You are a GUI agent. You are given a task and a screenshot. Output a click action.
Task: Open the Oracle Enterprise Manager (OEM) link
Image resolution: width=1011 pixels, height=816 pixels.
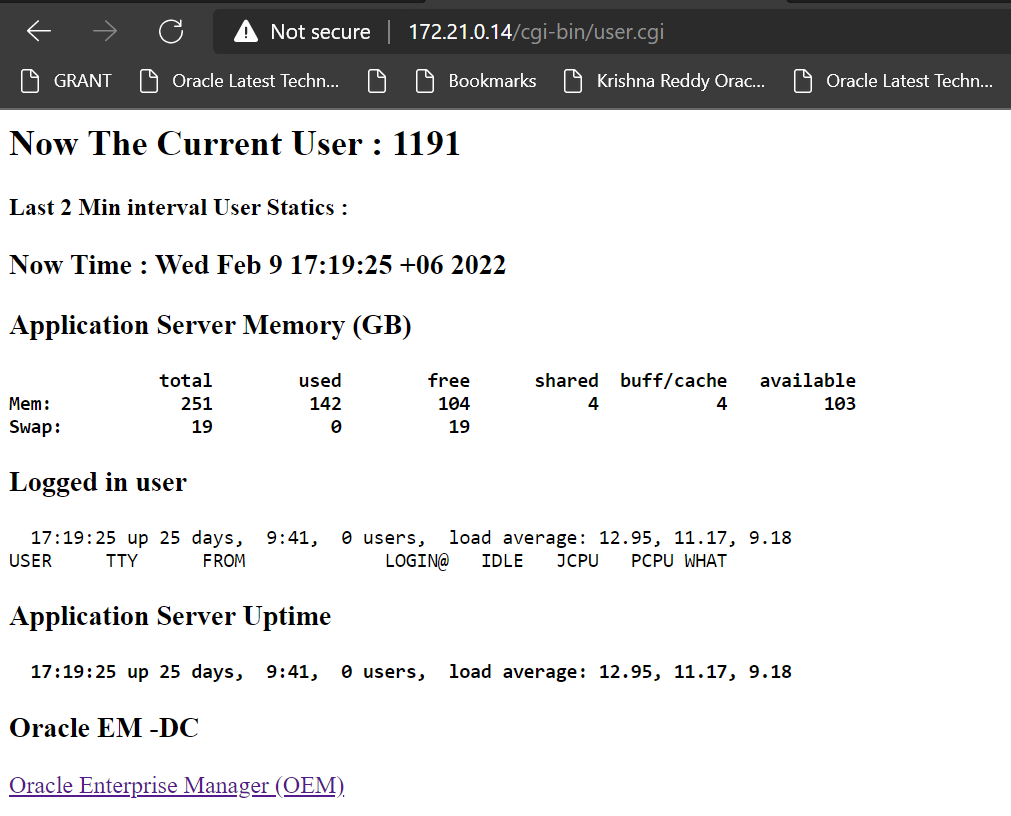177,786
